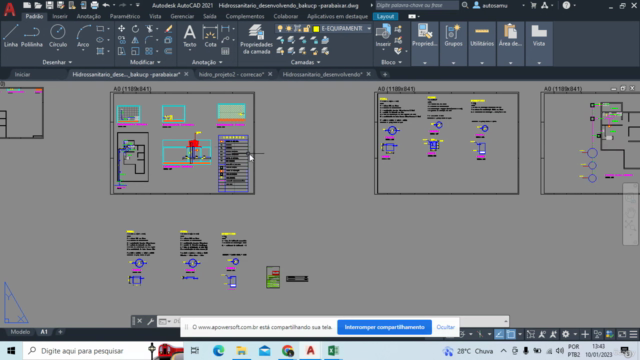Add a new drawing tab with plus
This screenshot has width=640, height=360.
point(384,74)
